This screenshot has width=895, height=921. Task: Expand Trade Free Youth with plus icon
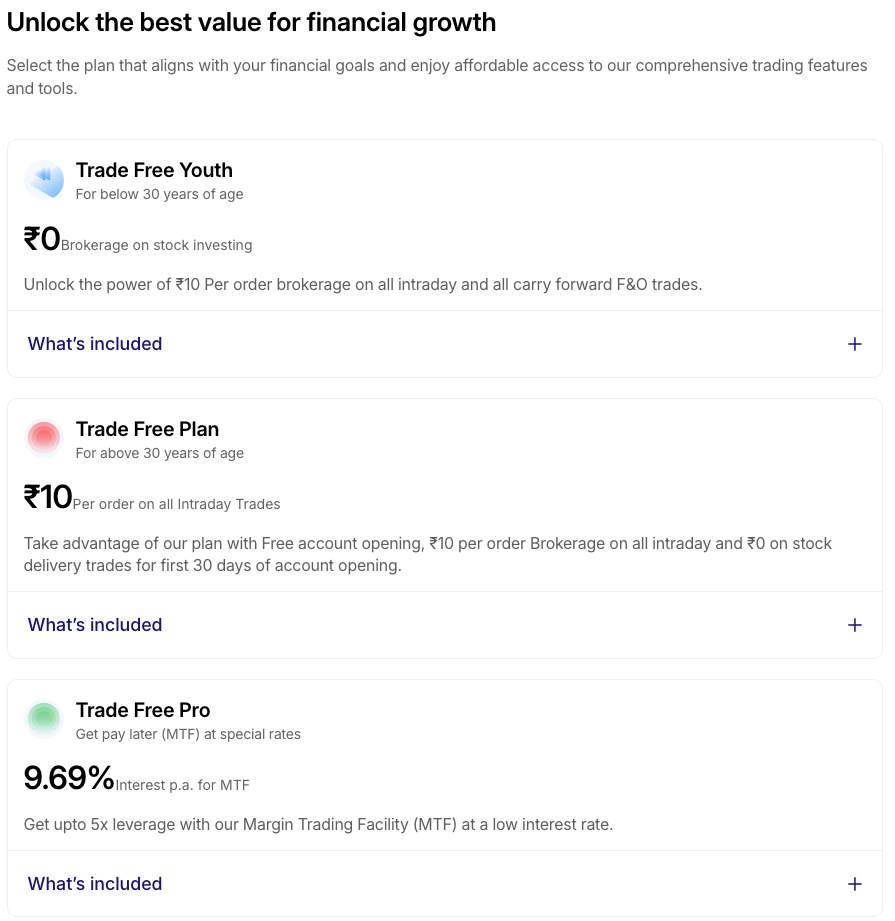coord(854,344)
